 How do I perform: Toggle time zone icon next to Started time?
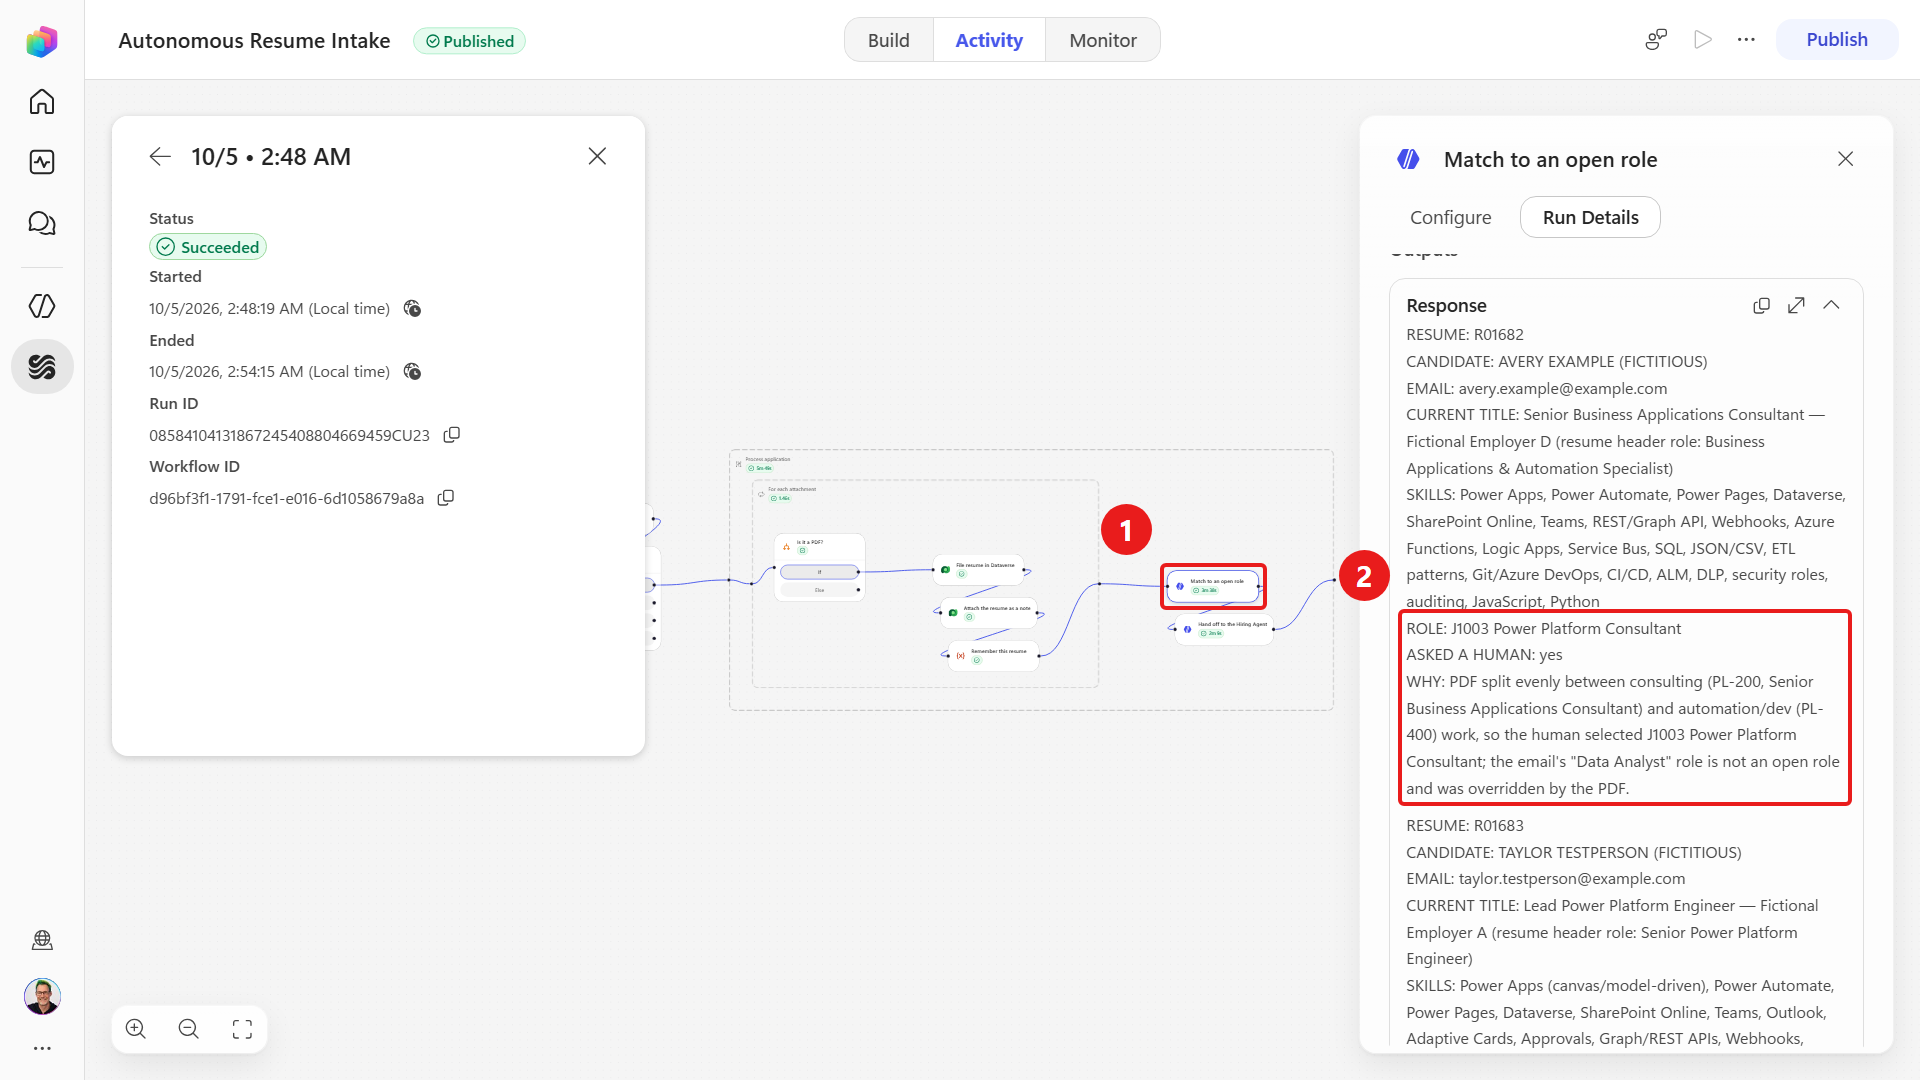coord(412,309)
